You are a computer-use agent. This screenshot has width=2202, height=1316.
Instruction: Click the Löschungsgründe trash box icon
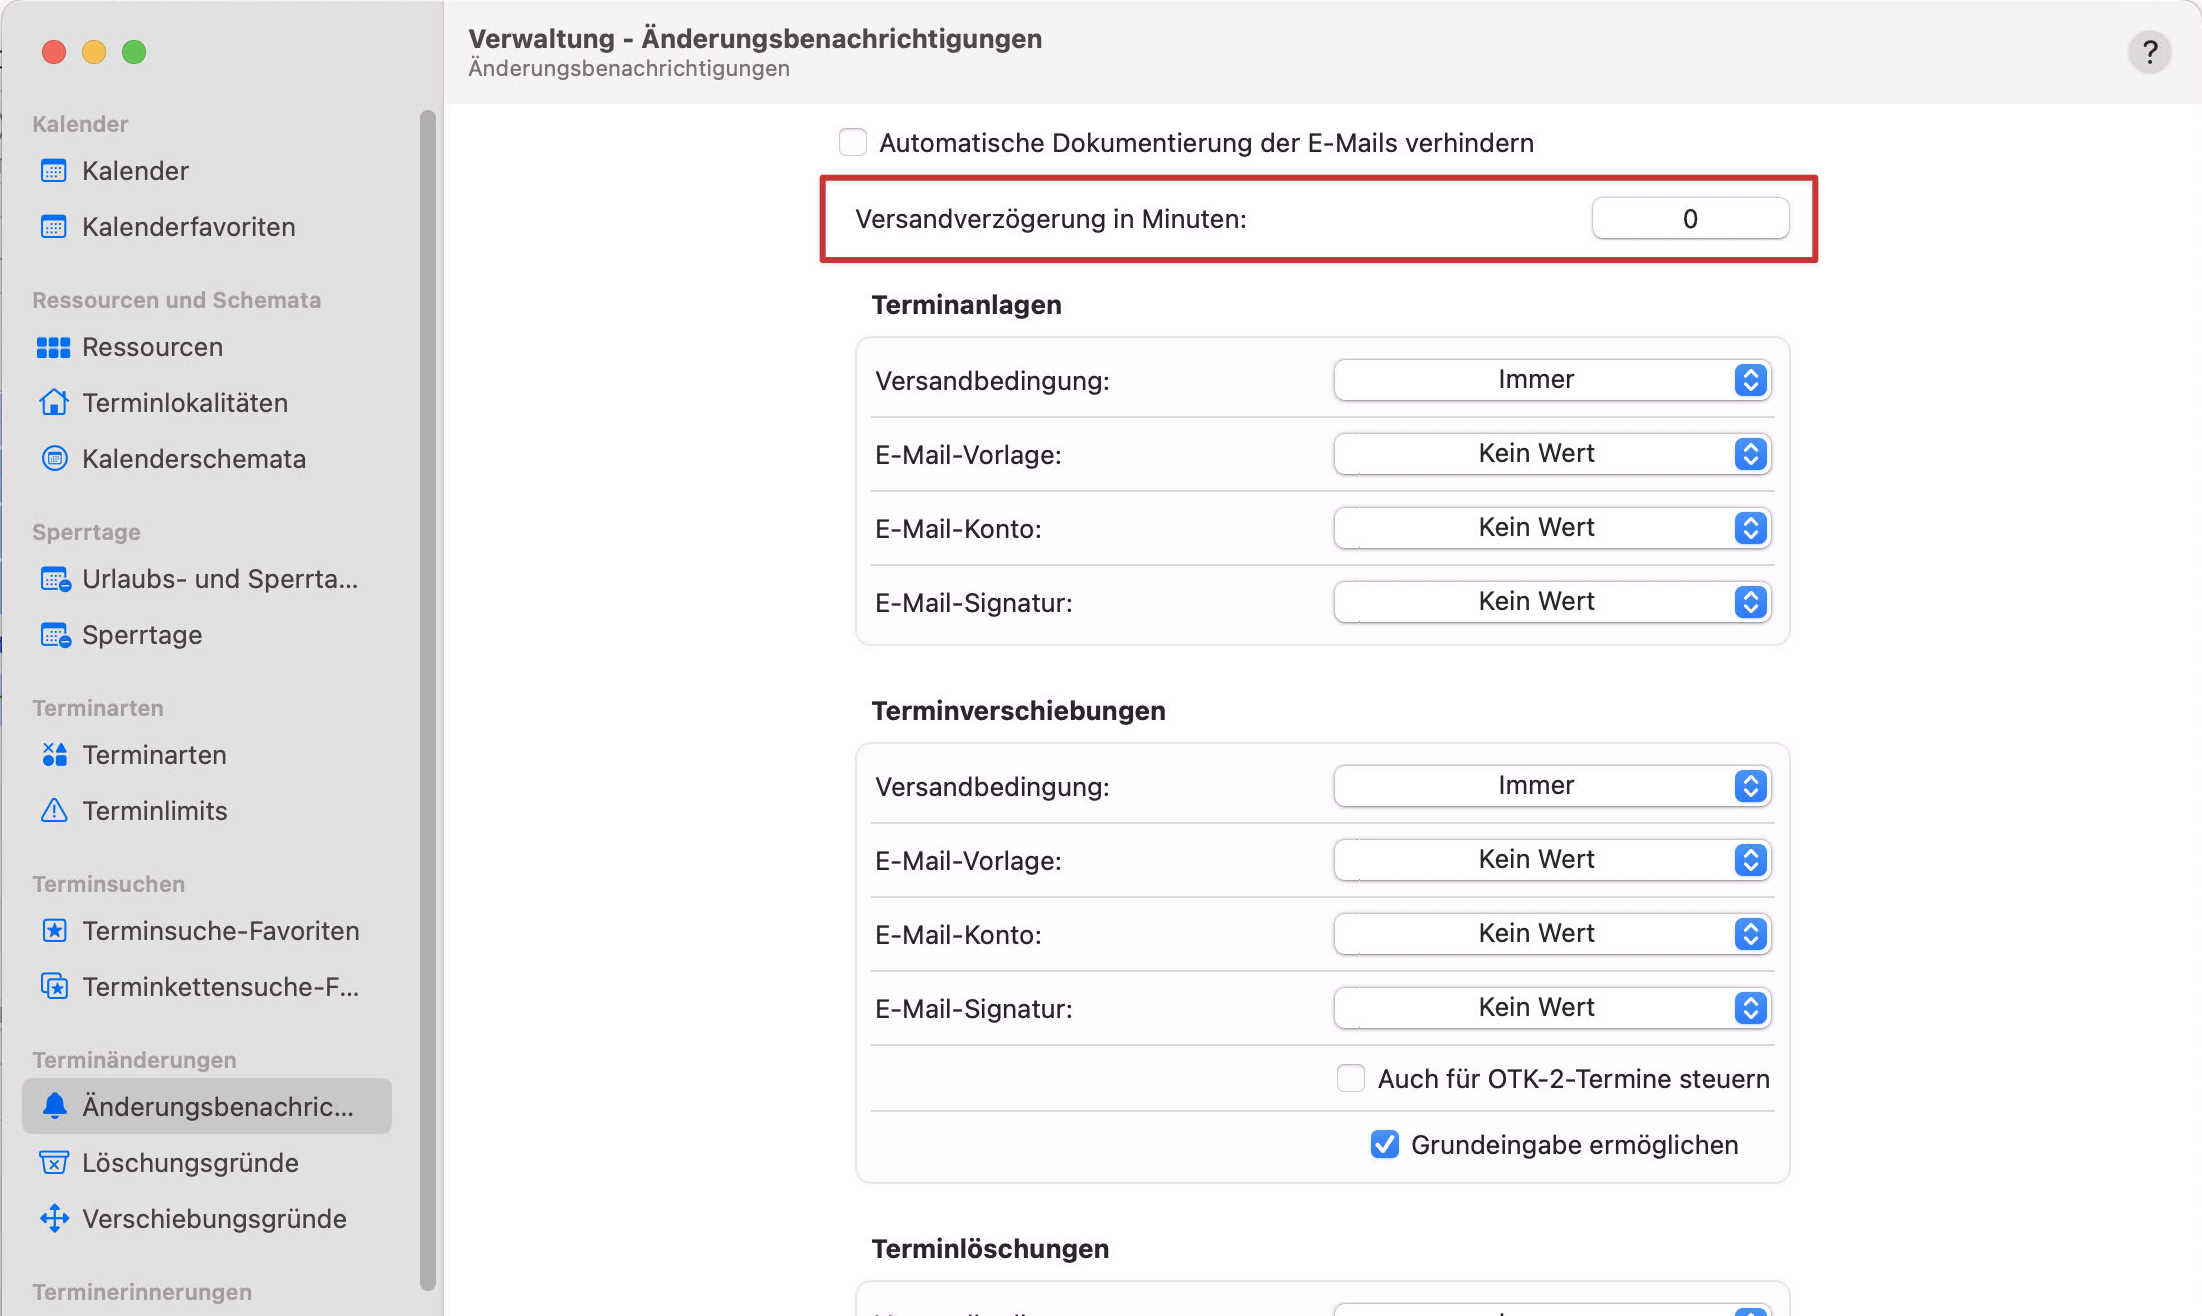click(54, 1163)
